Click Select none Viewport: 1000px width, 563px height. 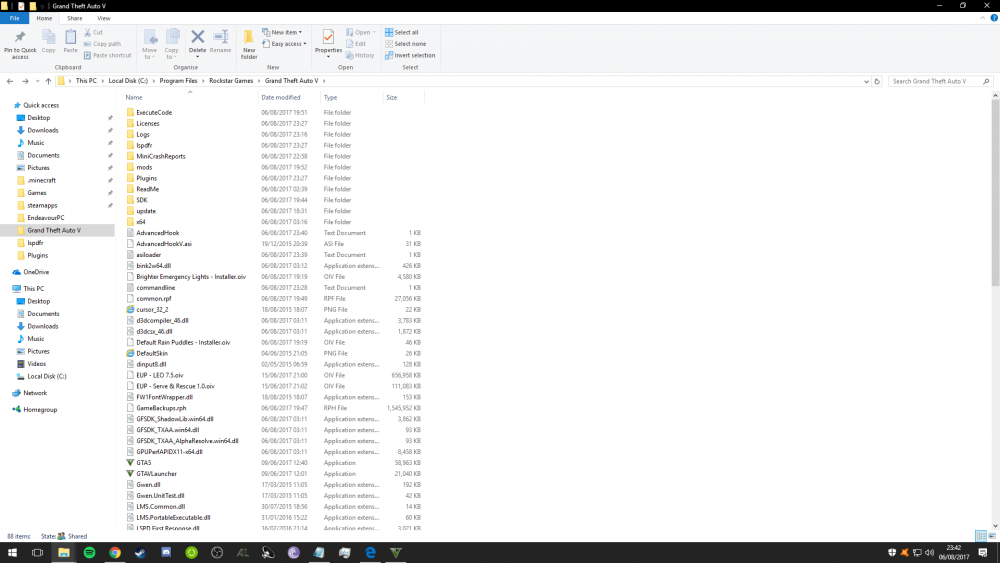pos(406,44)
